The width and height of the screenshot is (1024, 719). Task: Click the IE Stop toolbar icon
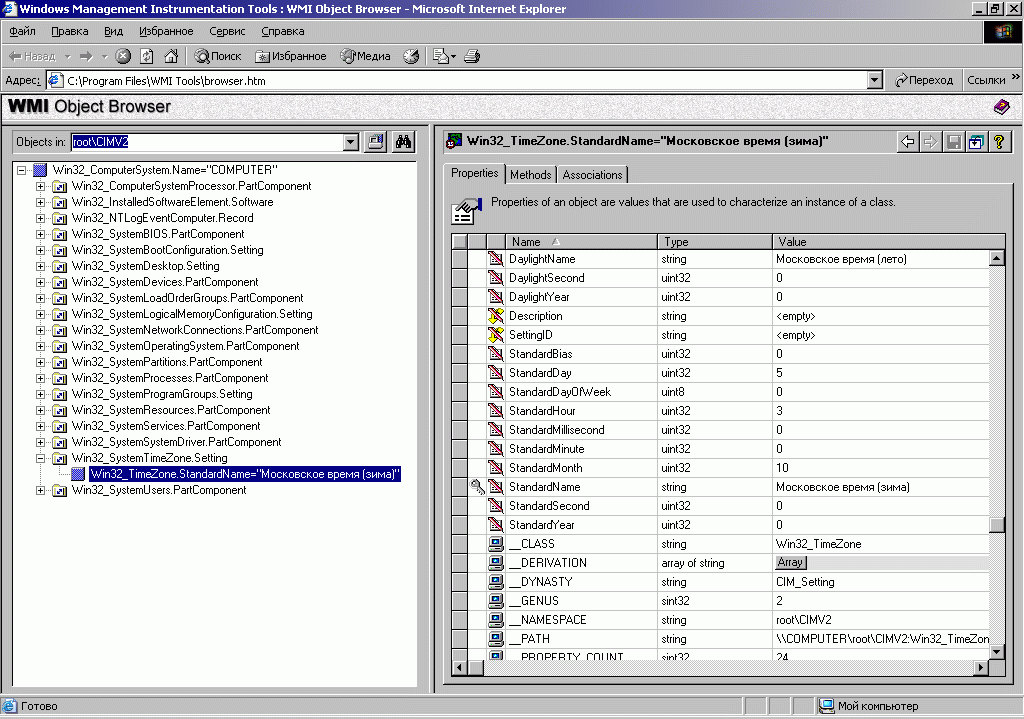[123, 56]
